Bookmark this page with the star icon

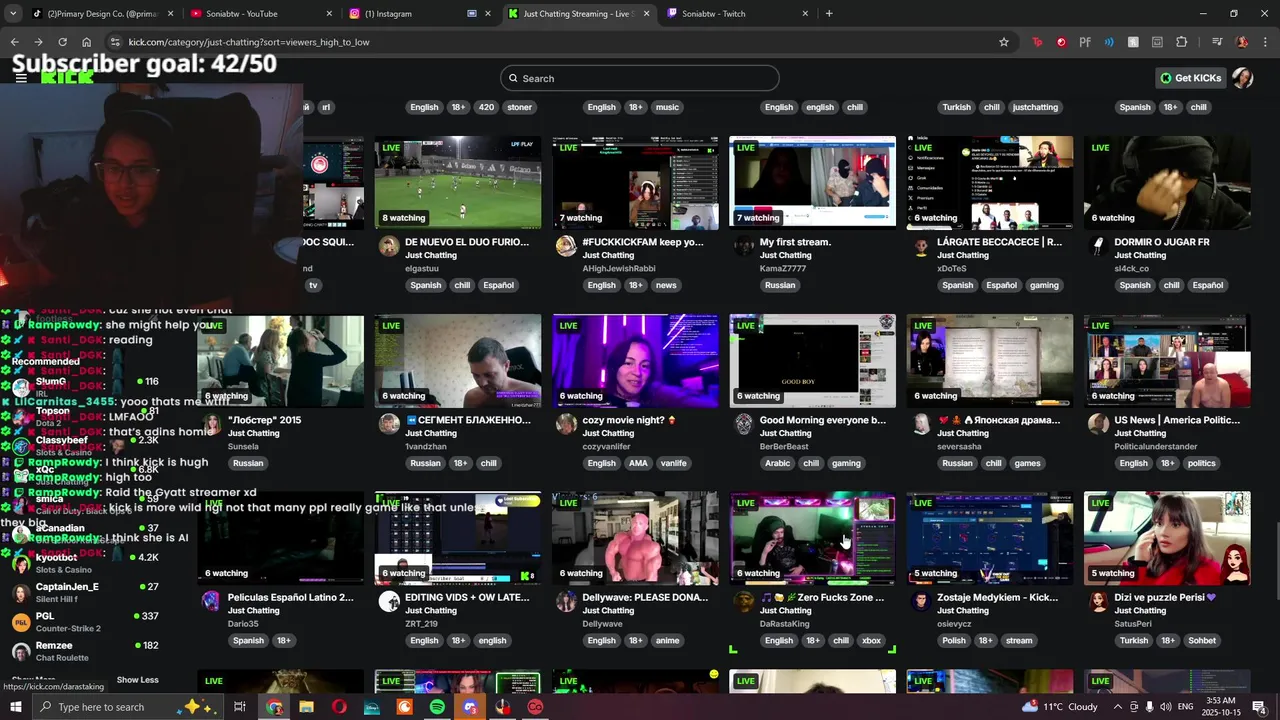tap(1004, 42)
